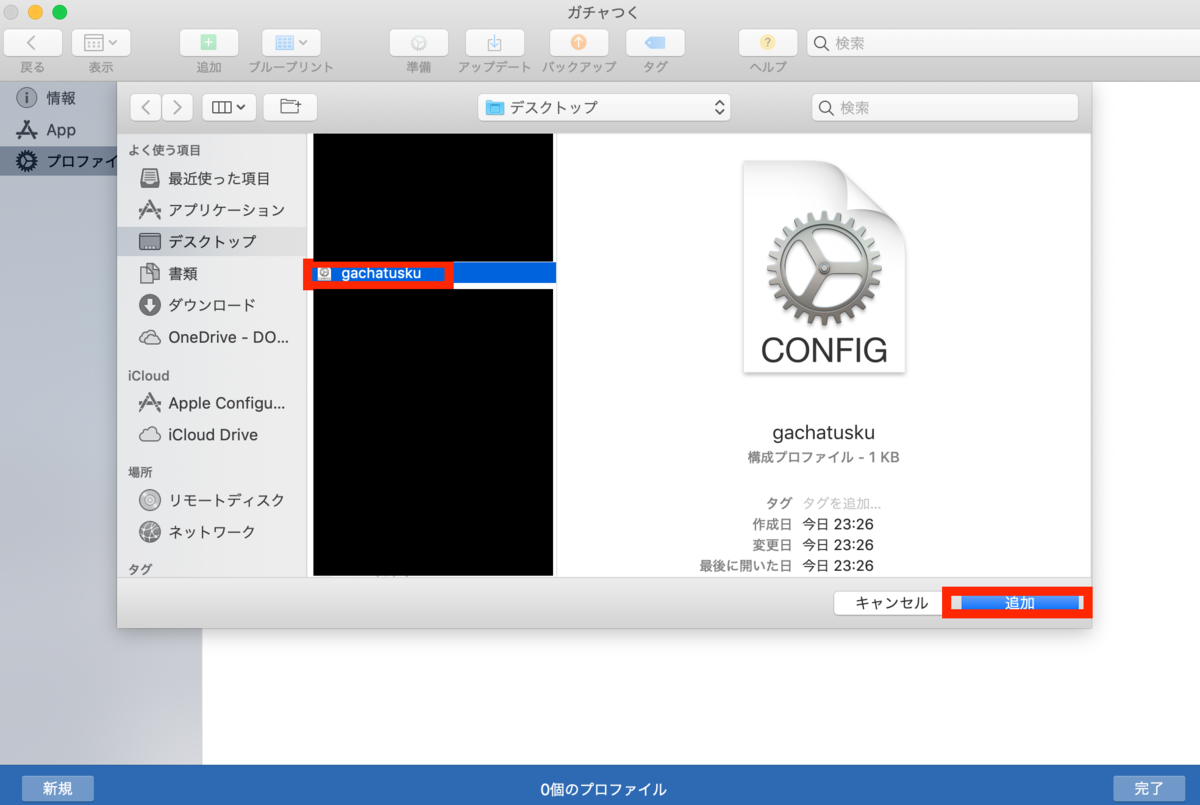Open ダウンロード in the dialog sidebar
Screen dimensions: 1200x805
[x=212, y=305]
